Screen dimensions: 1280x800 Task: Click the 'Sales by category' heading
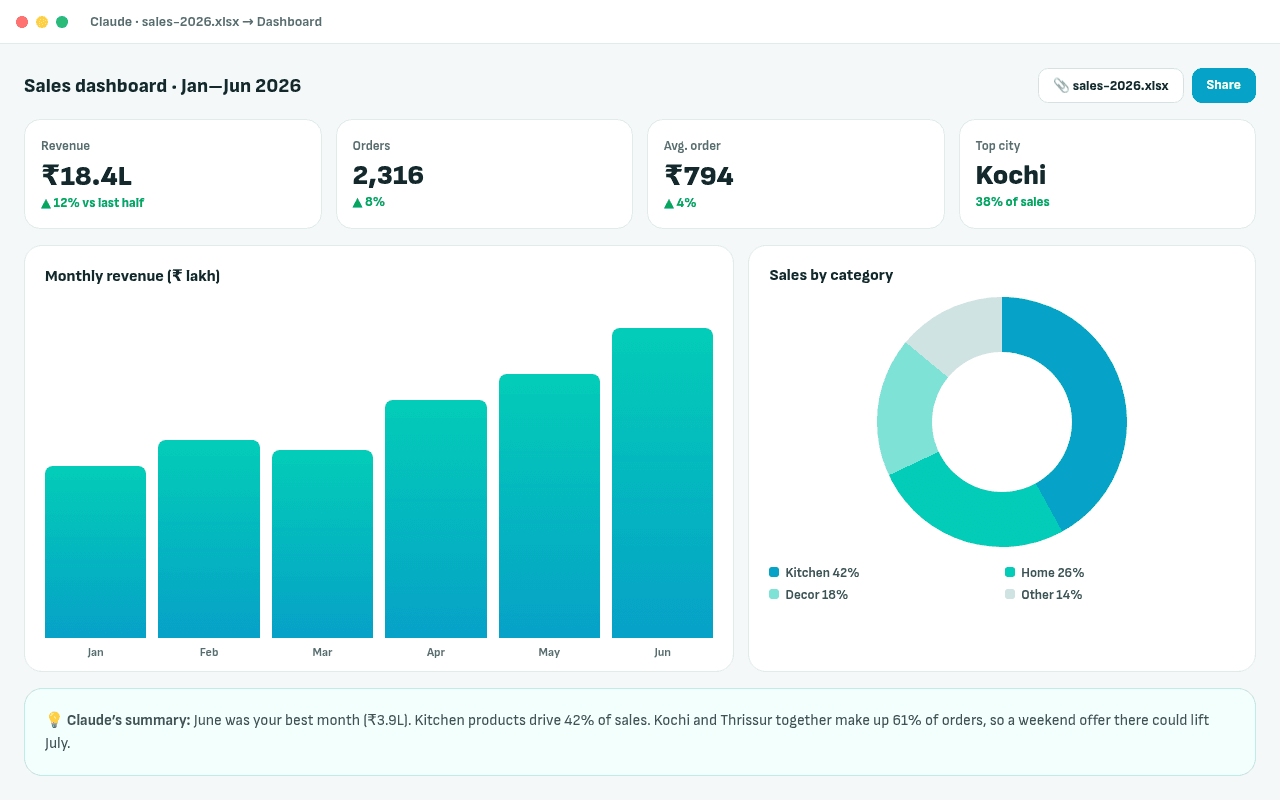(x=831, y=275)
